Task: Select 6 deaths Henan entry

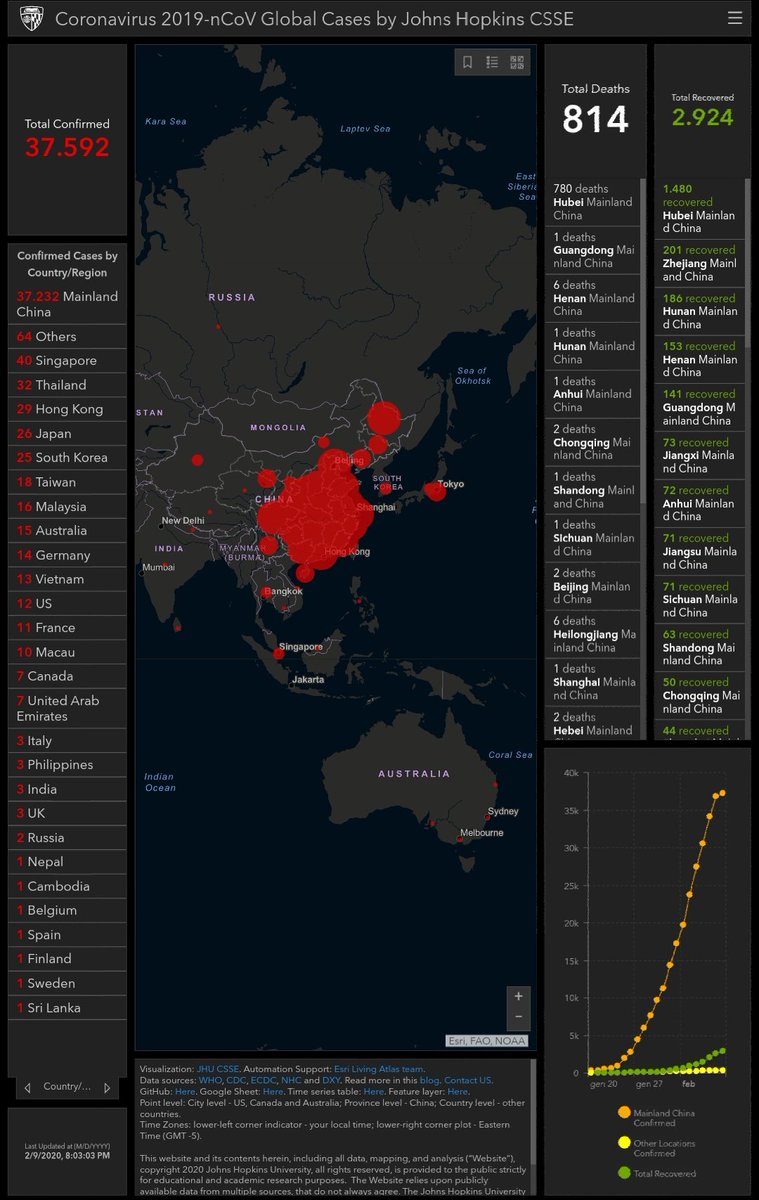Action: 593,298
